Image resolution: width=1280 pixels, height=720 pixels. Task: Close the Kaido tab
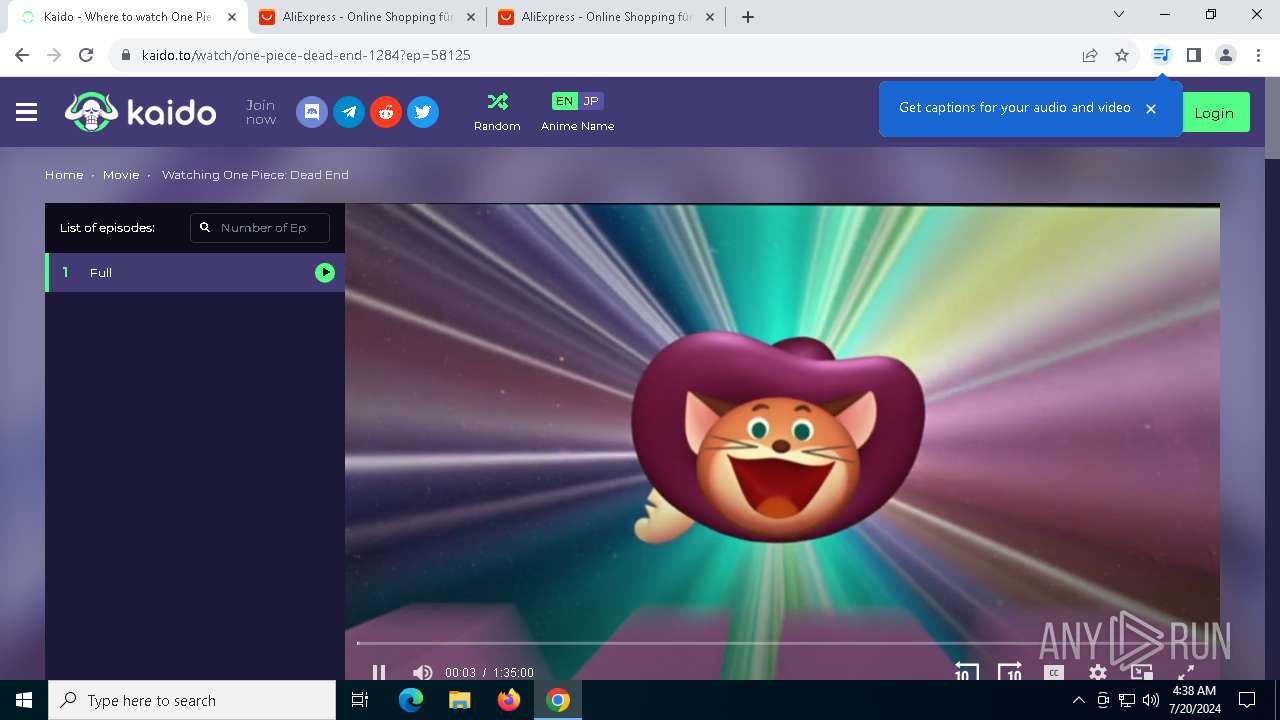click(x=232, y=17)
